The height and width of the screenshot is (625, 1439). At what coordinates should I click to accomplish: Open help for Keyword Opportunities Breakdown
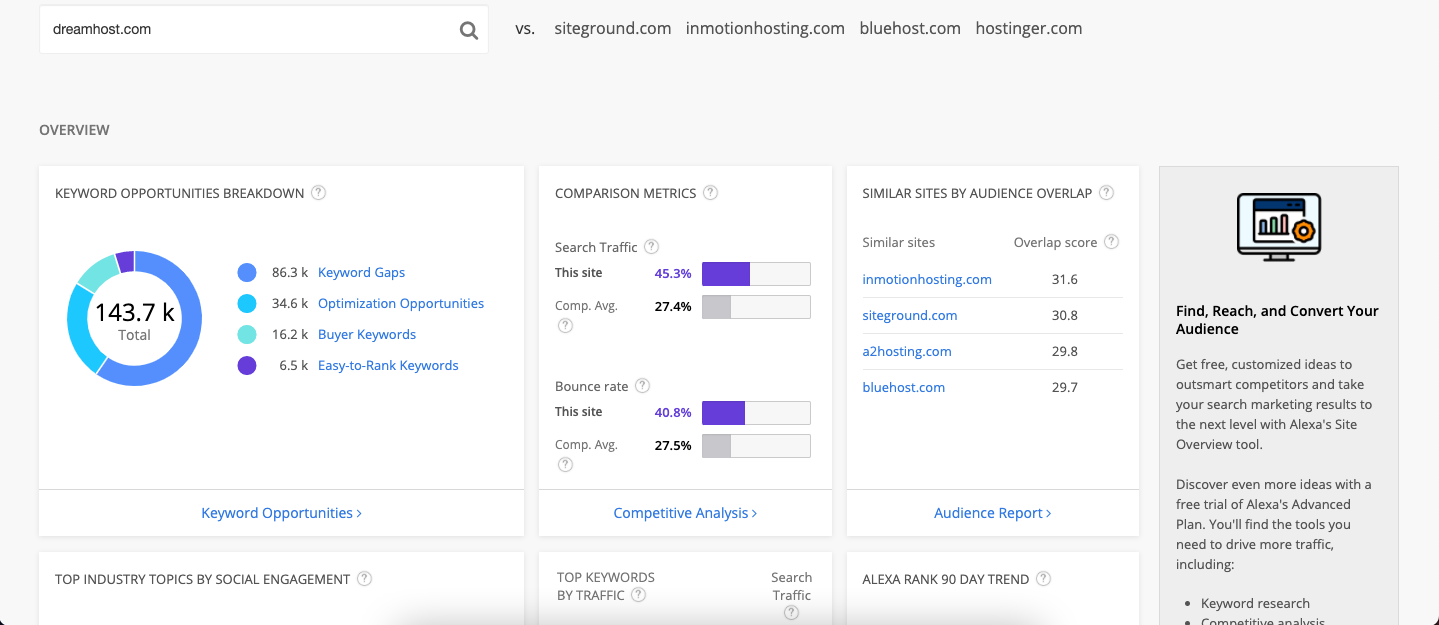(x=318, y=193)
